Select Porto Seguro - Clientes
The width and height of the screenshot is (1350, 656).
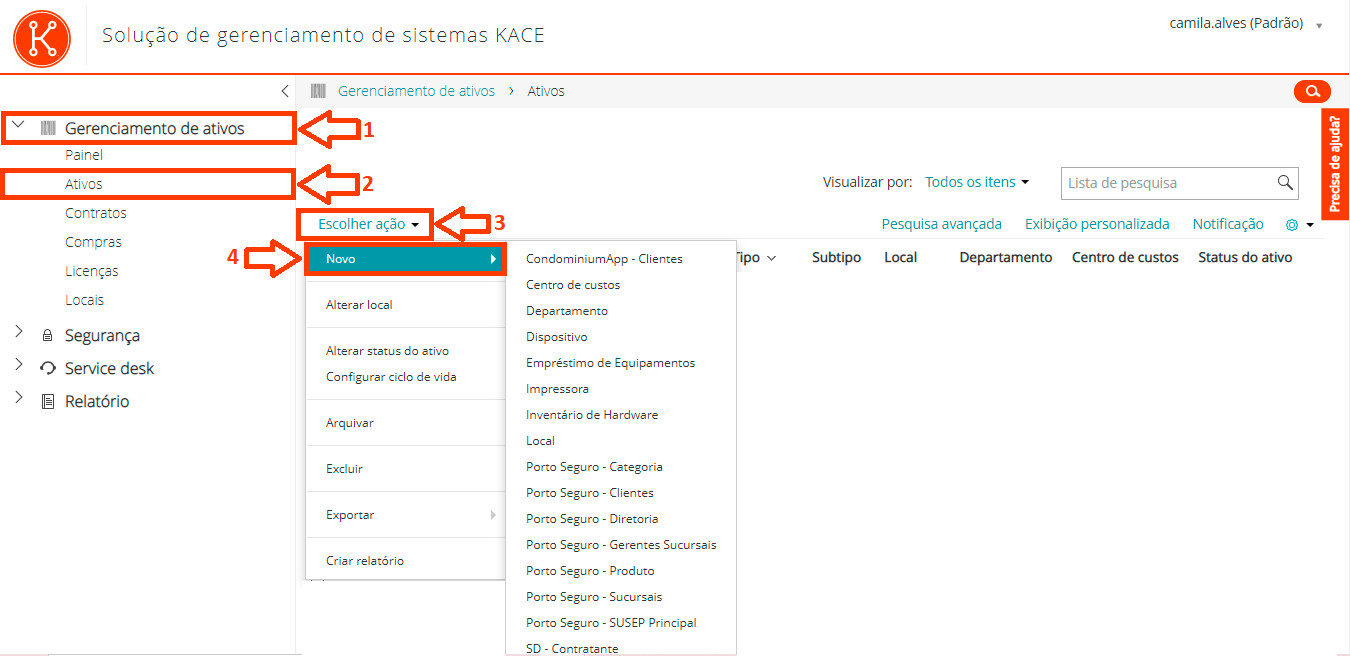click(x=590, y=493)
